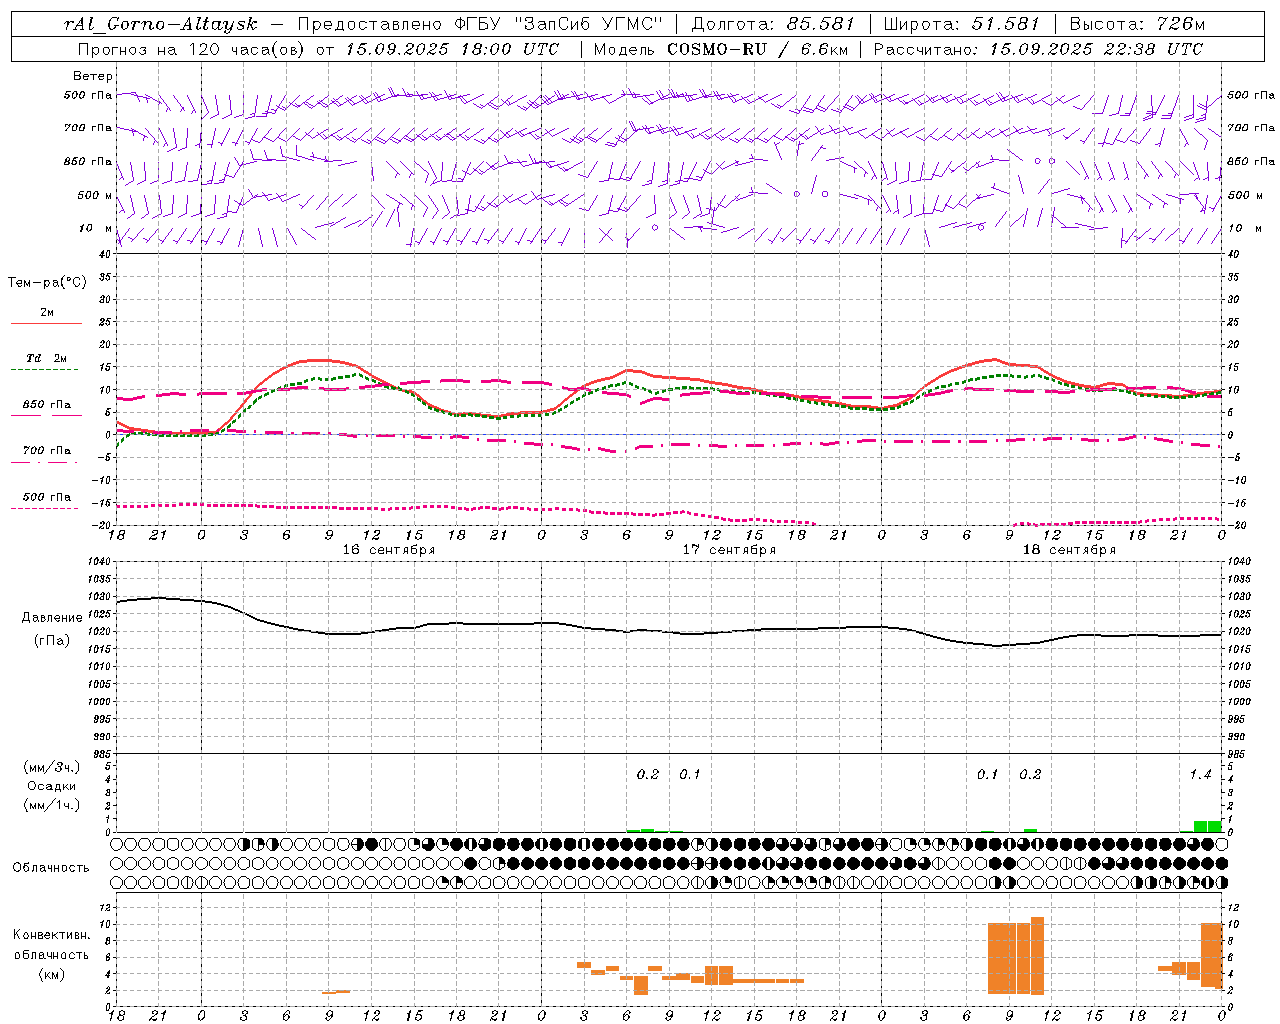Viewport: 1280px width, 1024px height.
Task: Click the 10 м wind level label on left
Action: (x=96, y=228)
